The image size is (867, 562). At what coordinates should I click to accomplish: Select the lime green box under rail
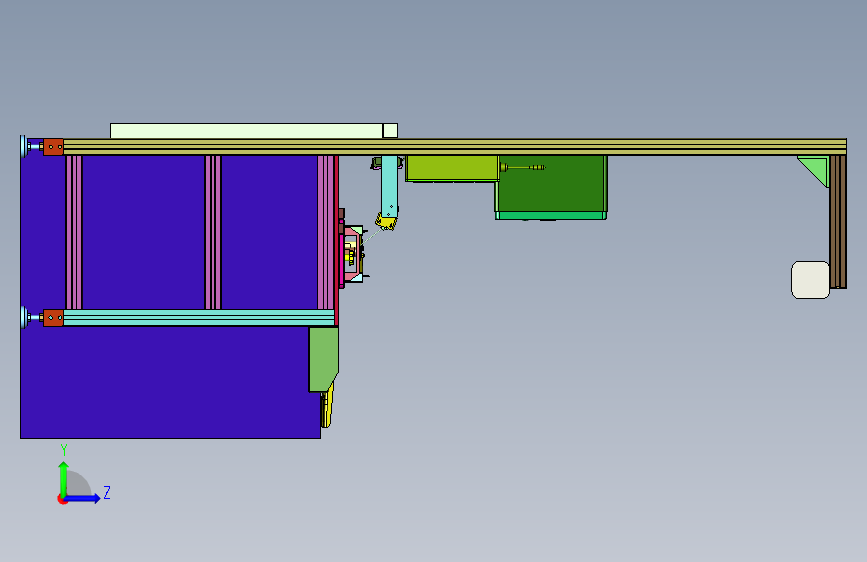452,168
